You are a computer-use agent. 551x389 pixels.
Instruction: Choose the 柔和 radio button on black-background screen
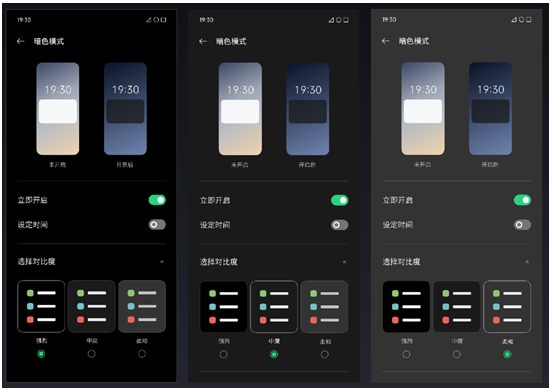[142, 354]
